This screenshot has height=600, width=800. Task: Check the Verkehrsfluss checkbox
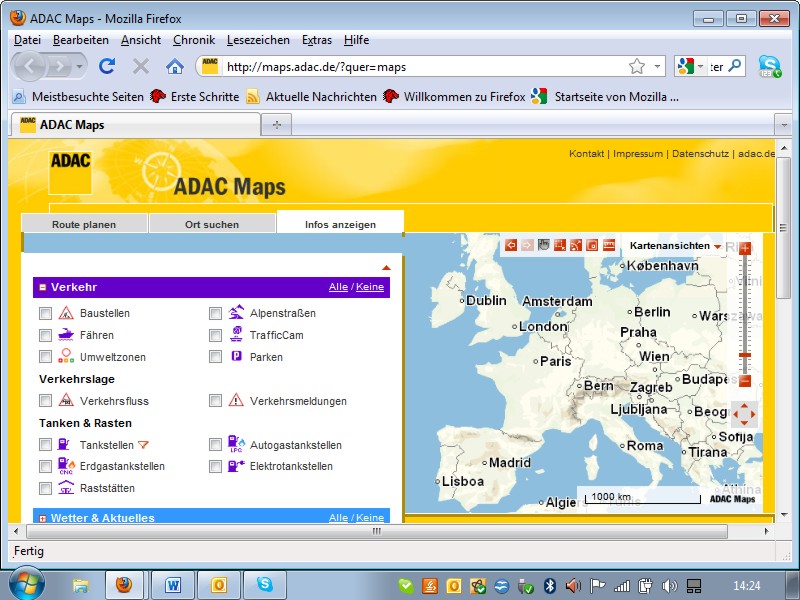45,401
